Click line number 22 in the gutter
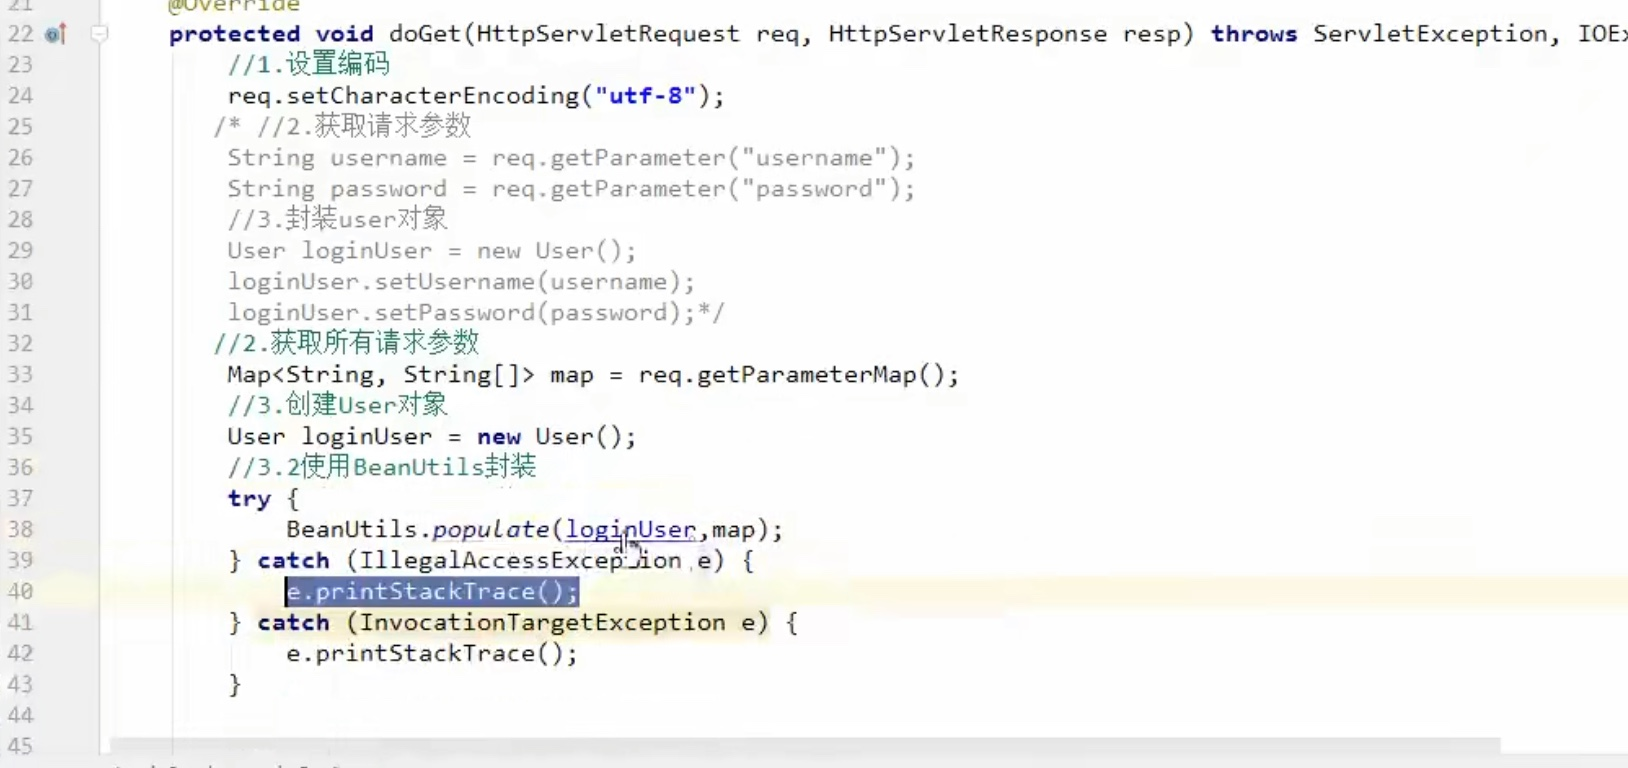 pyautogui.click(x=20, y=34)
